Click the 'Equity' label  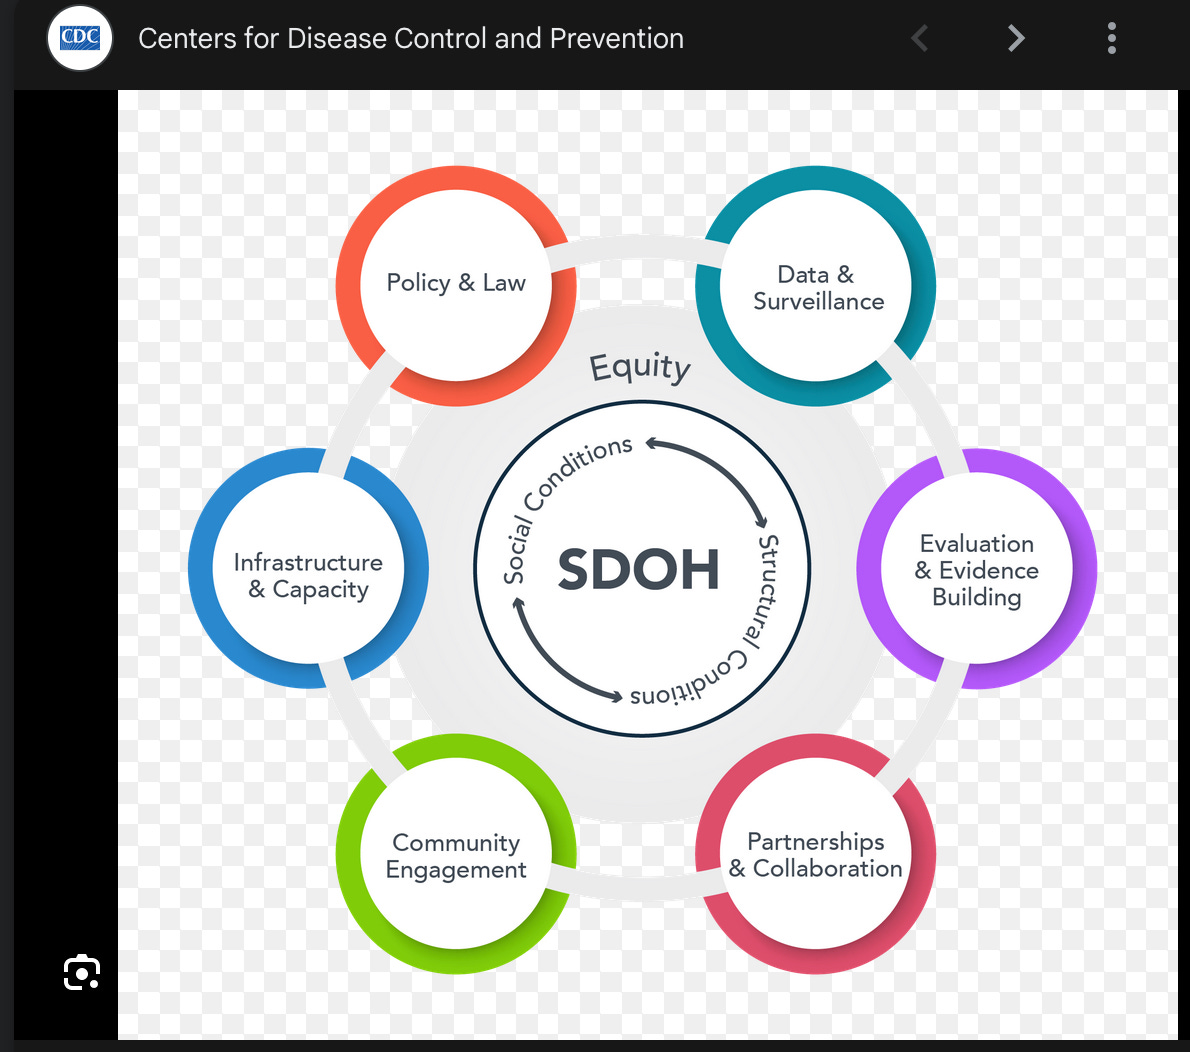tap(640, 367)
